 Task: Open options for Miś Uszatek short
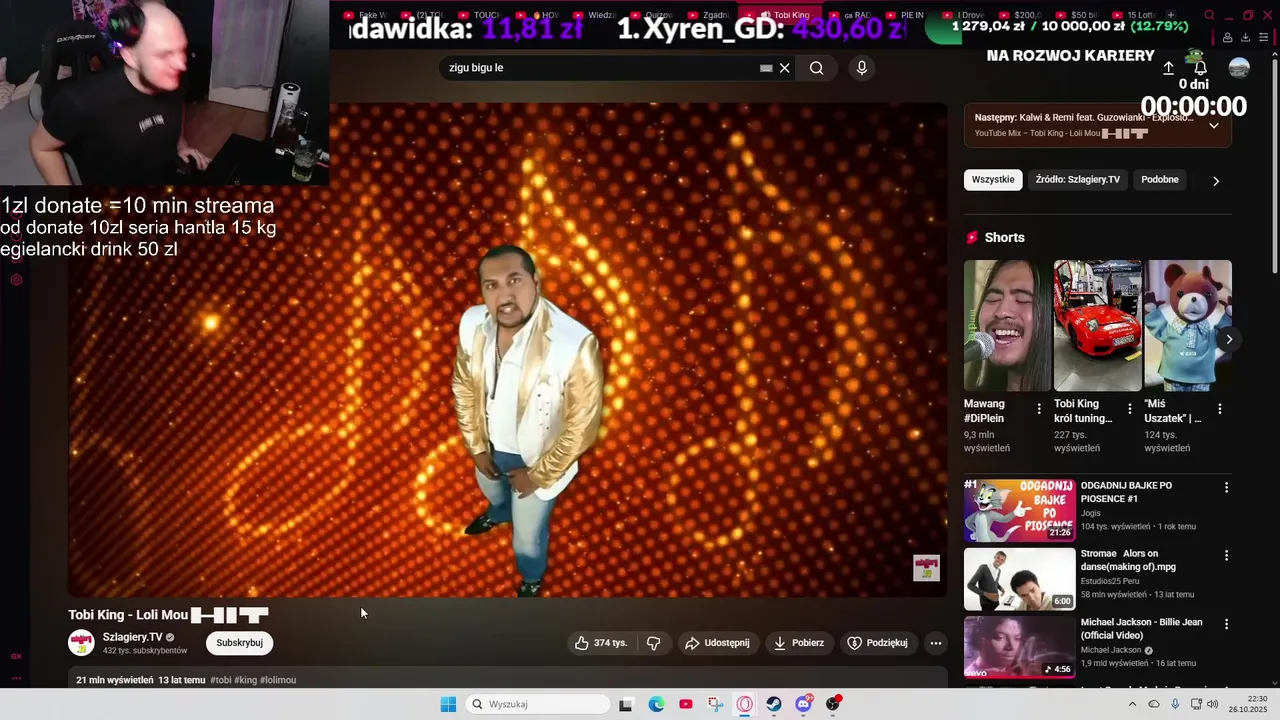pos(1220,409)
